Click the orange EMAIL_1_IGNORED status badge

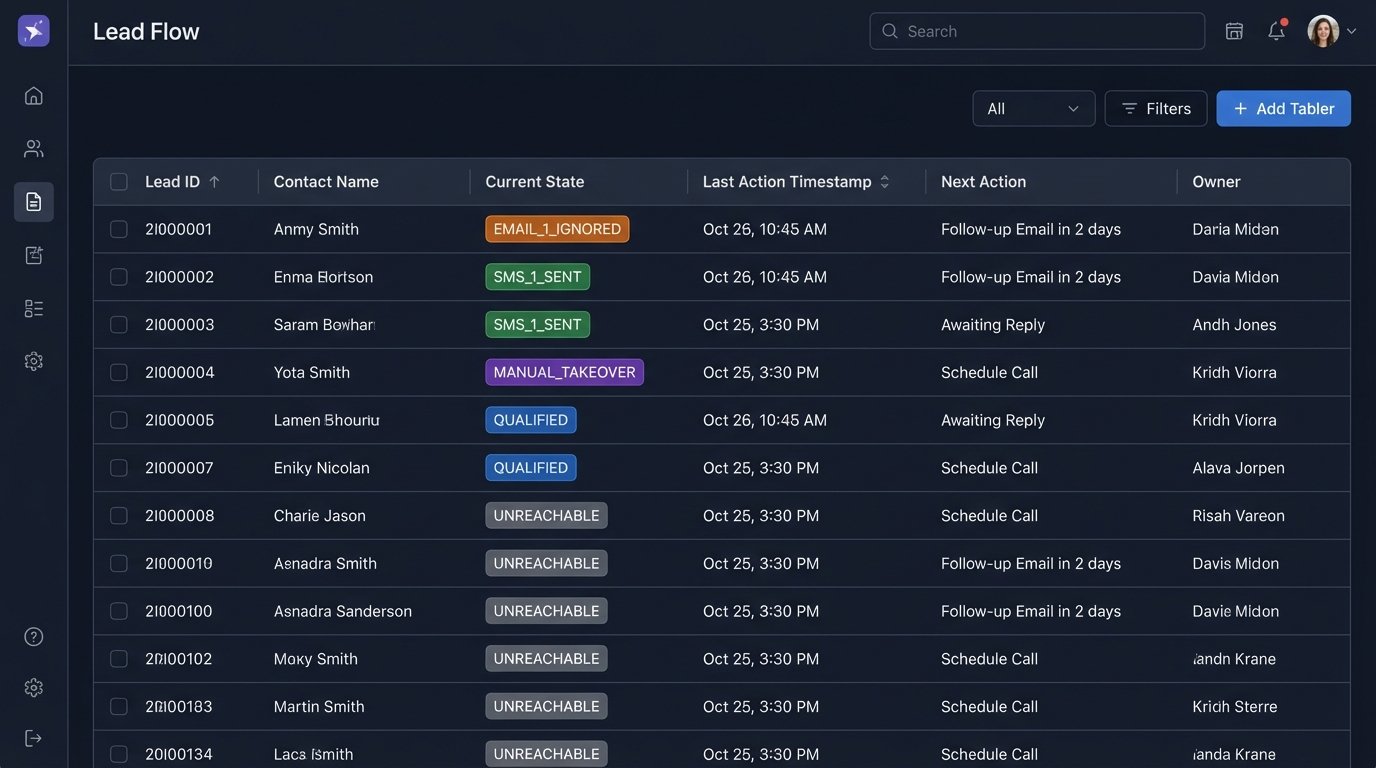pyautogui.click(x=557, y=229)
